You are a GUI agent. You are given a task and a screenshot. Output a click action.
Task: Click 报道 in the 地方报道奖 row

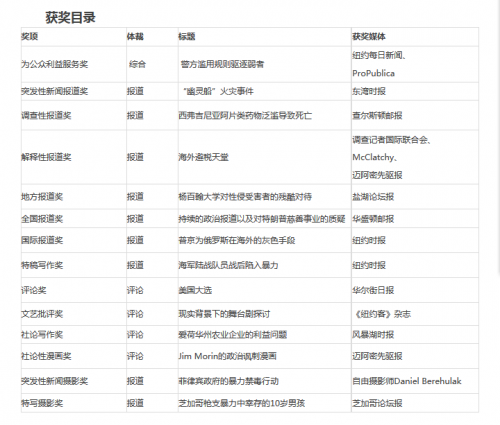[x=135, y=197]
